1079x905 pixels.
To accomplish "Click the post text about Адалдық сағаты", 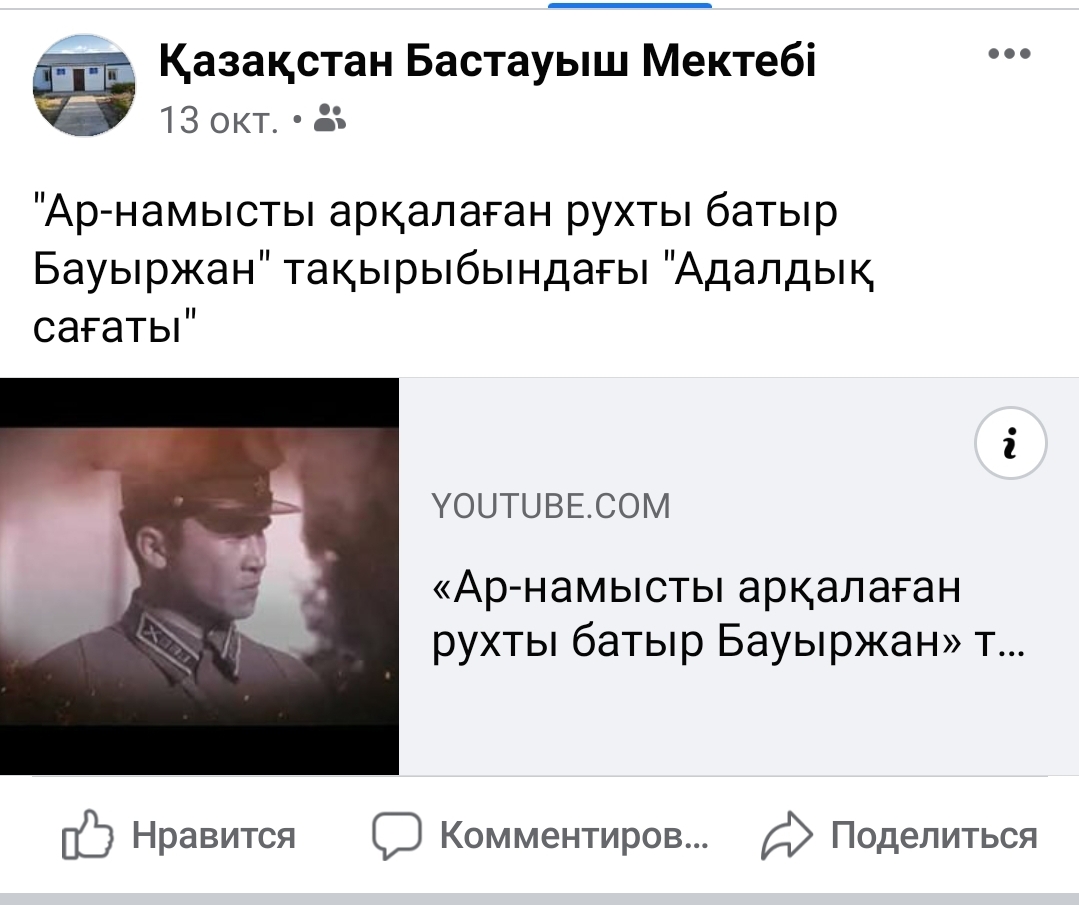I will coord(454,269).
